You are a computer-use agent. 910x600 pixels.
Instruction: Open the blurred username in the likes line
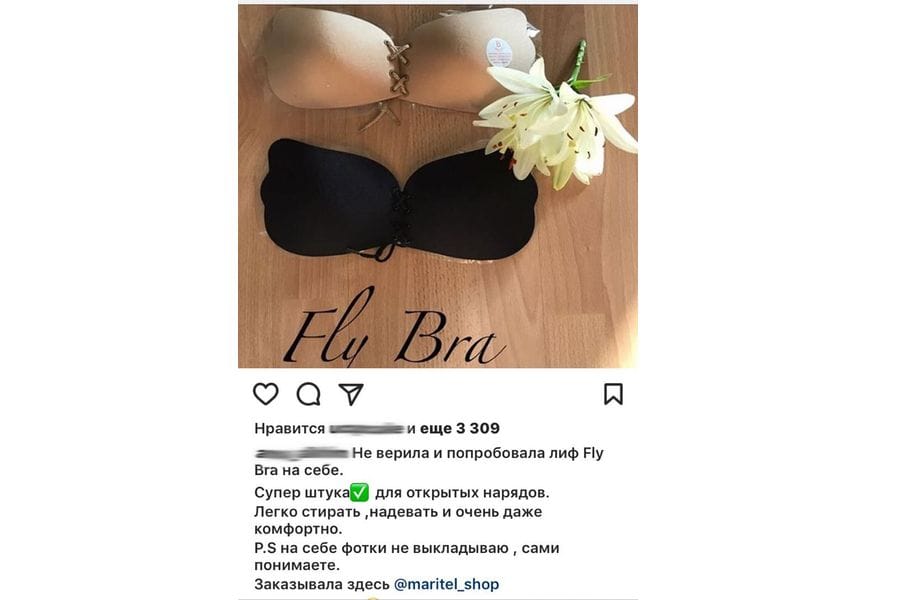pos(367,429)
